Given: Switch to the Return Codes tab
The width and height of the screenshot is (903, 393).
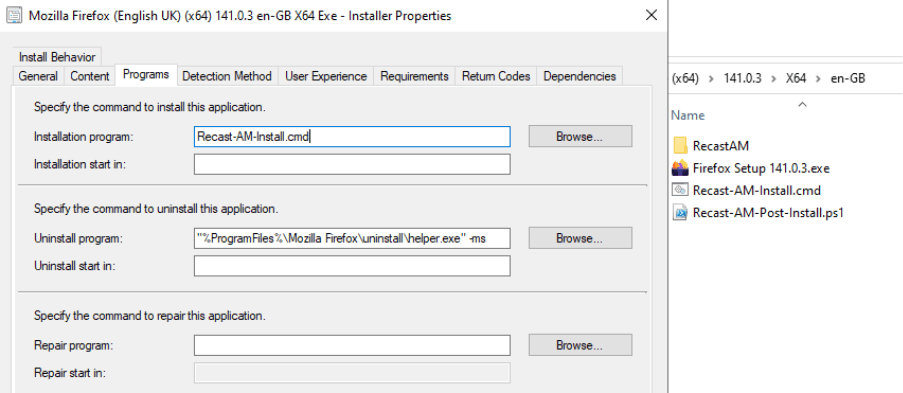Looking at the screenshot, I should [x=496, y=76].
